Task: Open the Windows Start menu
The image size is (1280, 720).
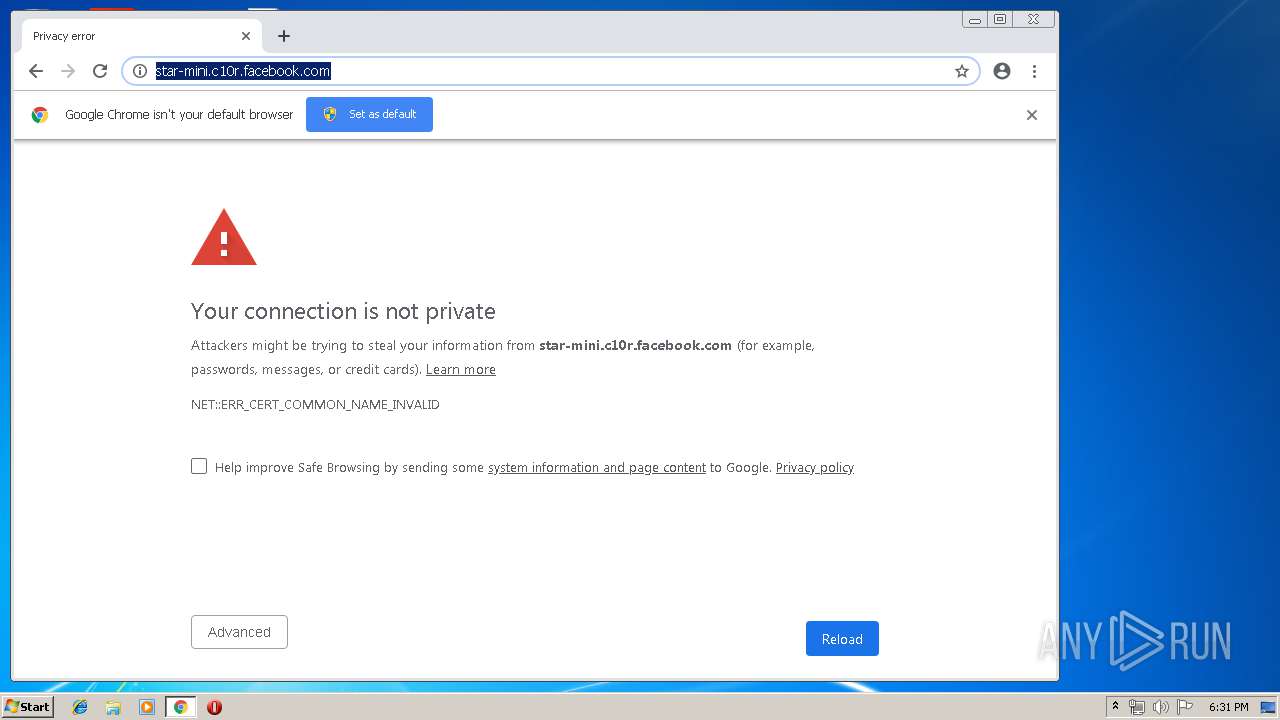Action: click(x=27, y=707)
